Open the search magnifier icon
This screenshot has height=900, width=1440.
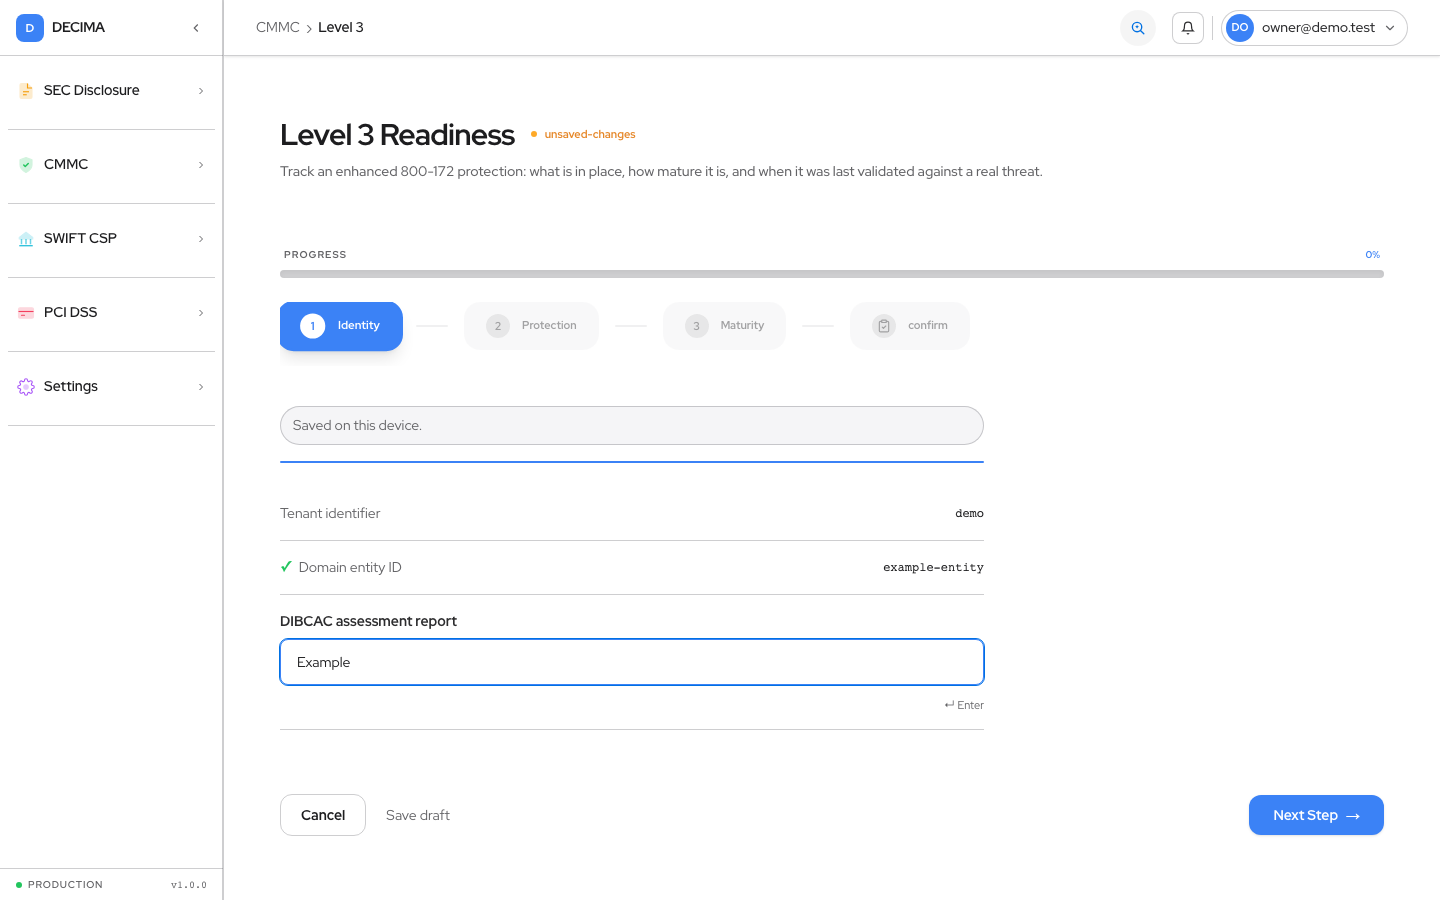click(1138, 28)
